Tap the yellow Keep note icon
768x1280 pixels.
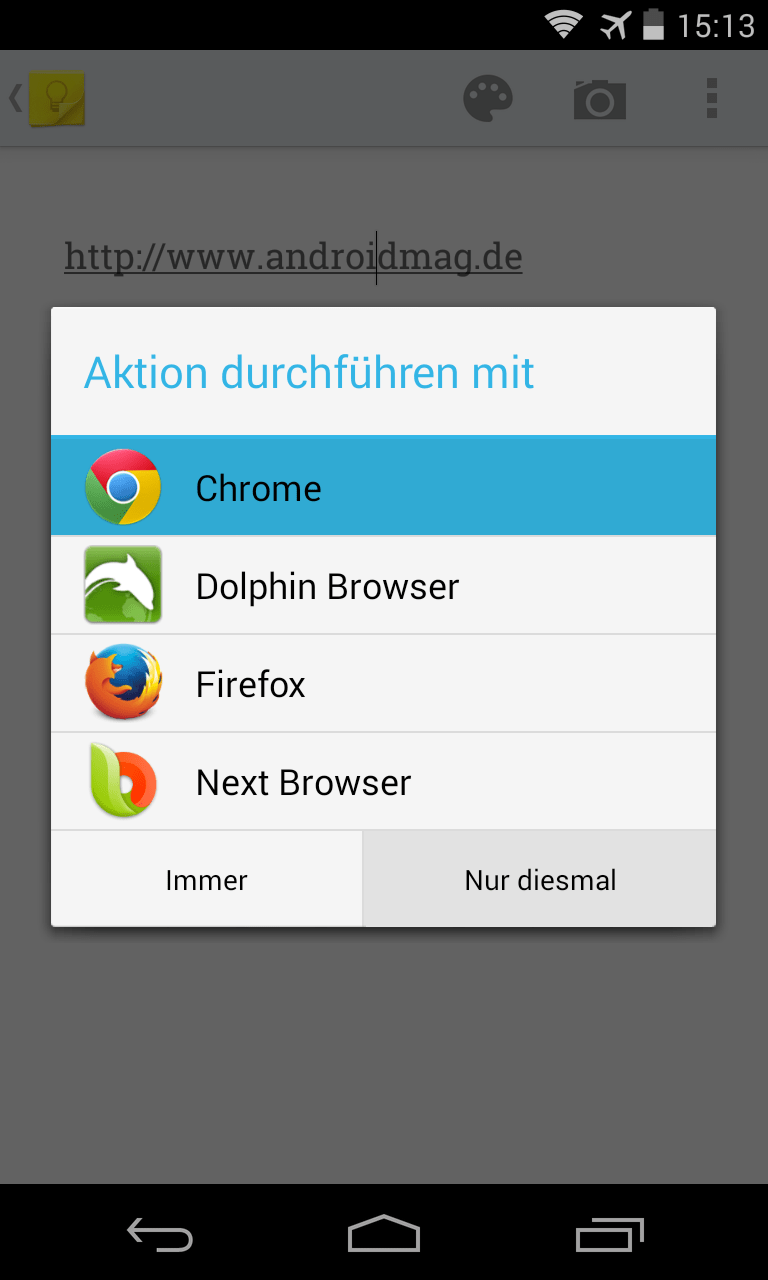point(57,98)
